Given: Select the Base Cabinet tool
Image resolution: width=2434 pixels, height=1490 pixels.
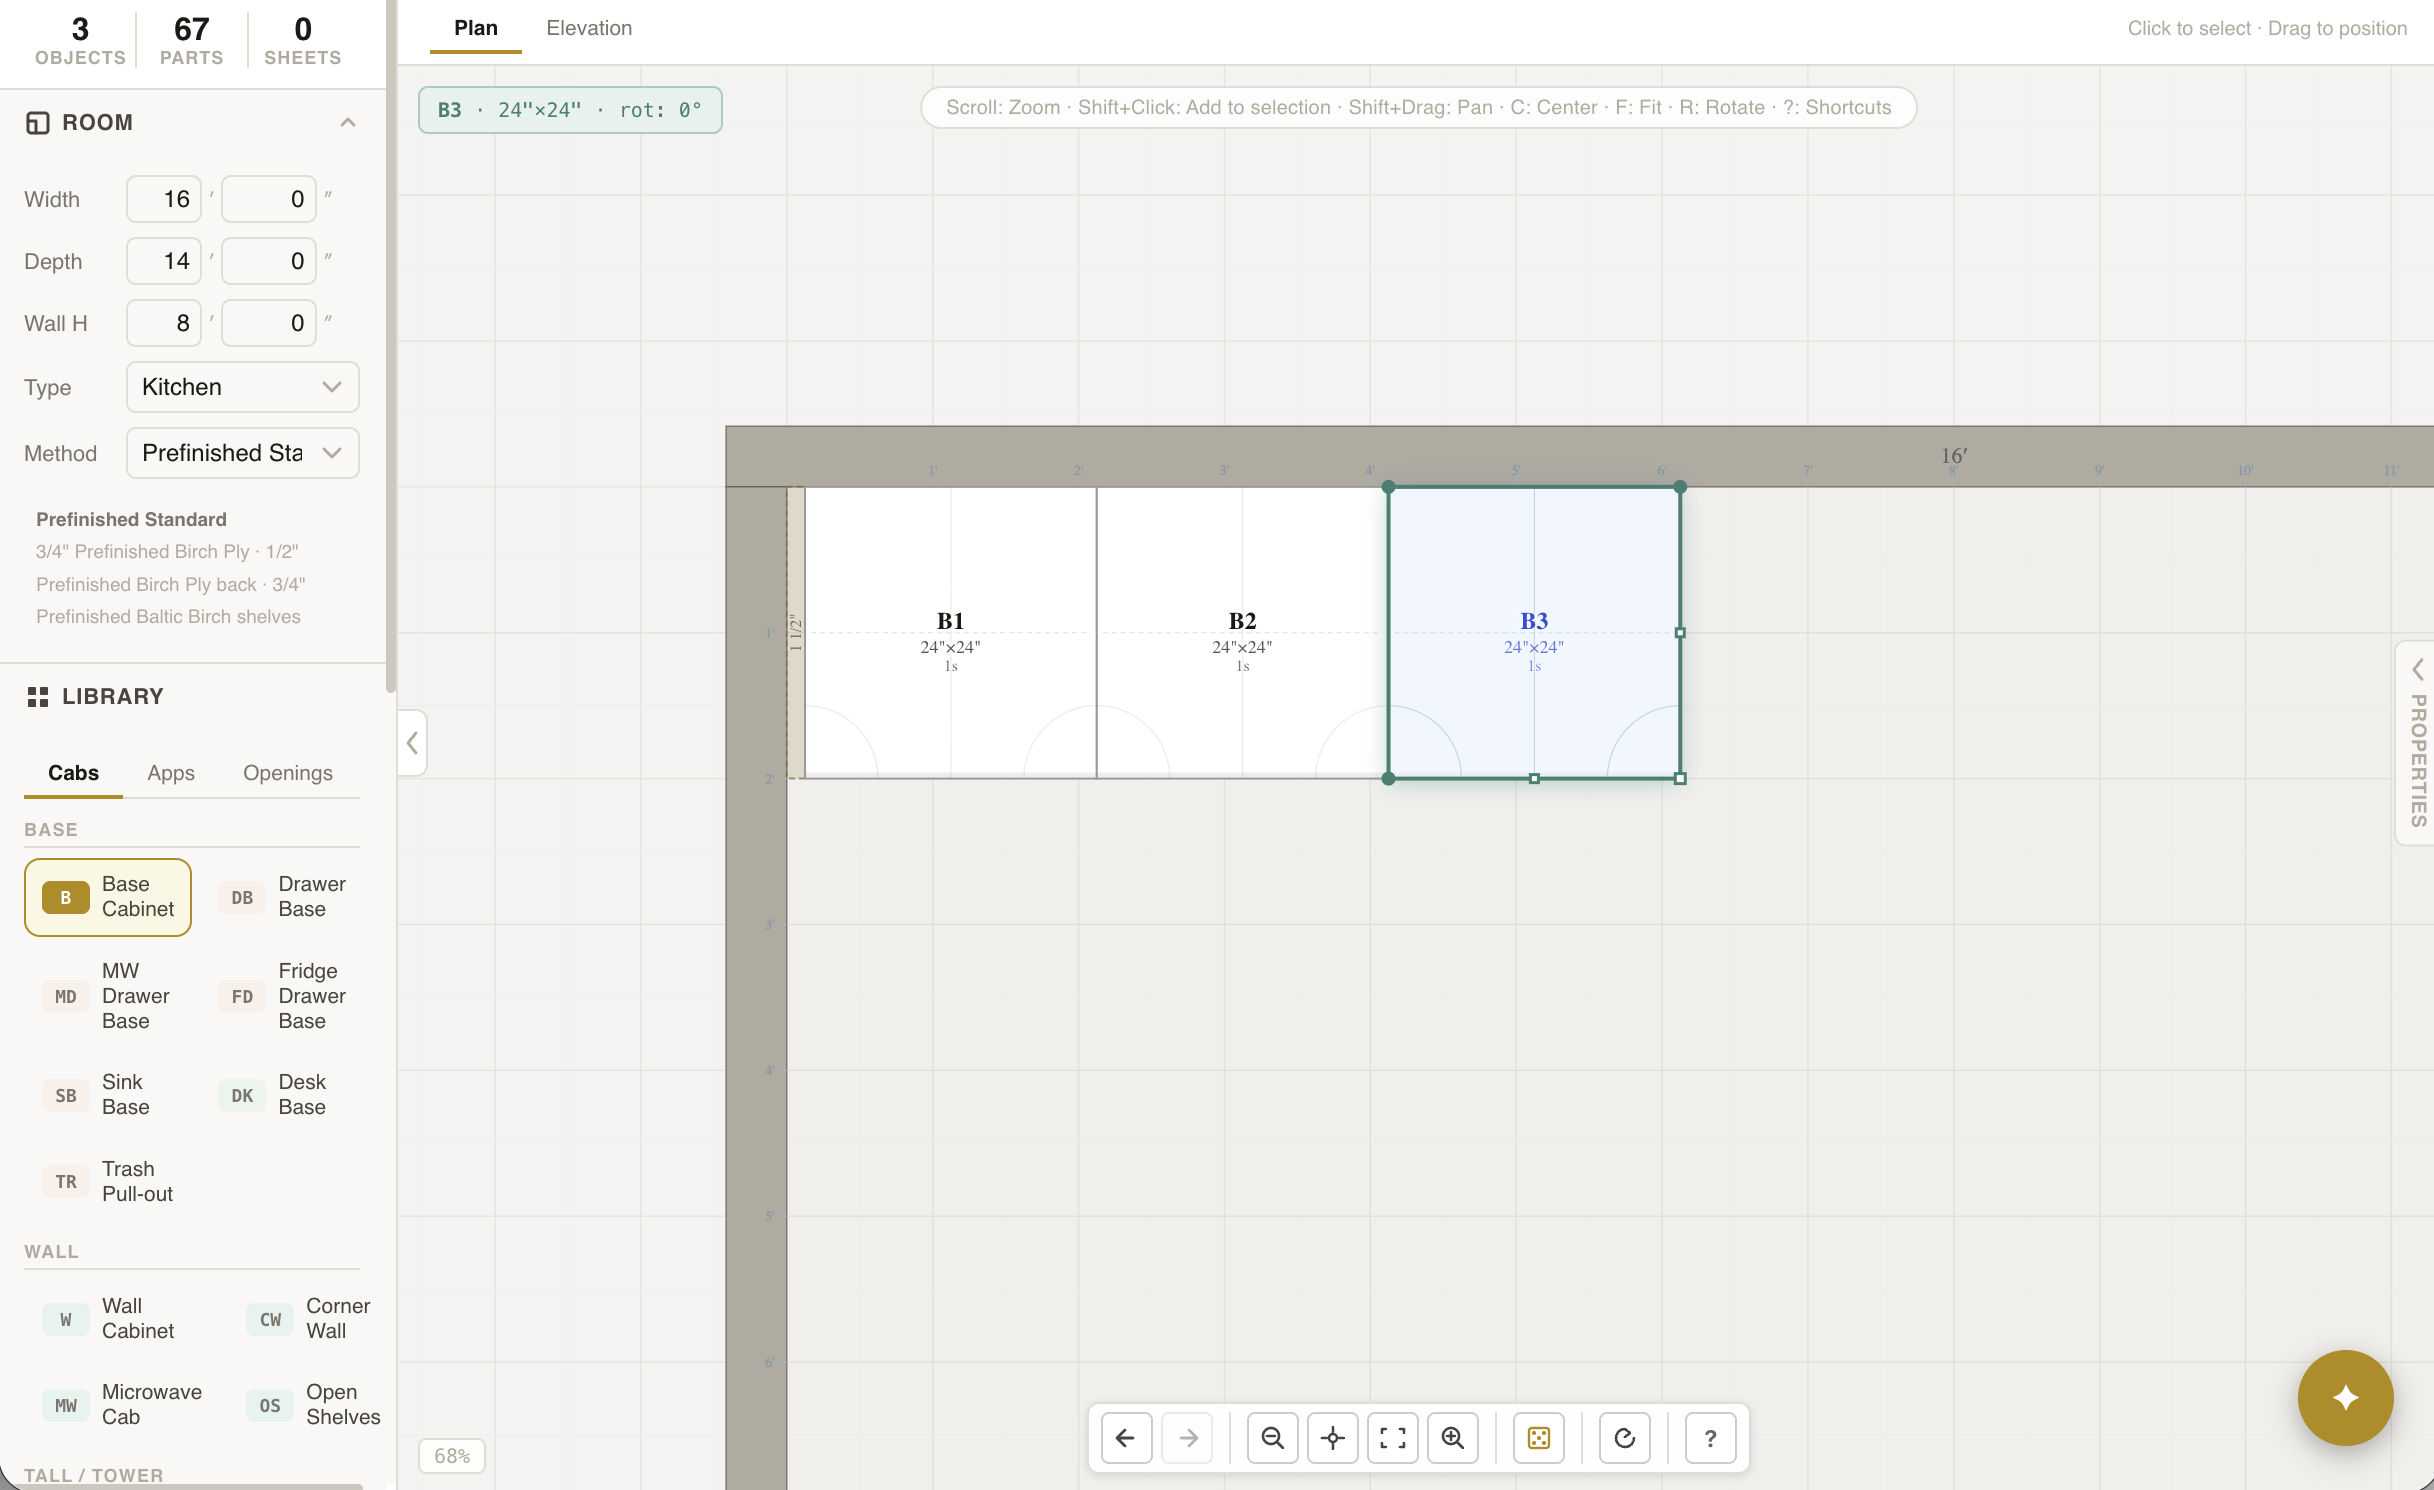Looking at the screenshot, I should [x=107, y=897].
